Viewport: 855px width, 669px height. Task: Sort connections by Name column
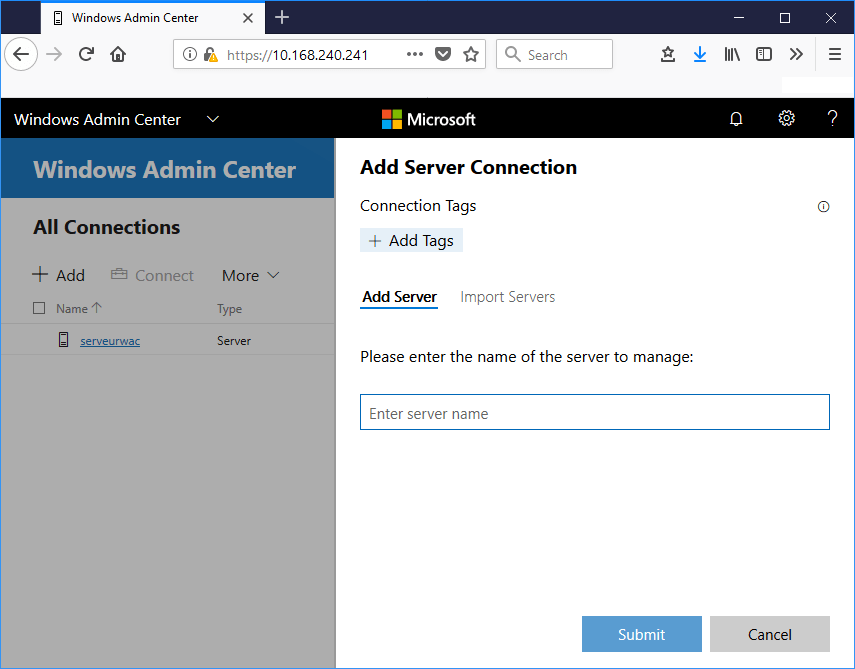79,309
